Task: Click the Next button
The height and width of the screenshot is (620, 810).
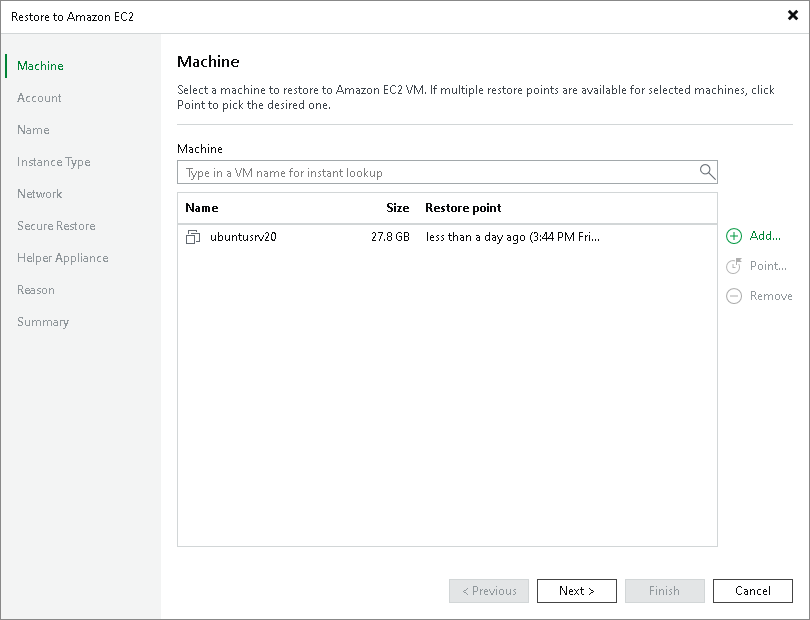Action: (x=577, y=591)
